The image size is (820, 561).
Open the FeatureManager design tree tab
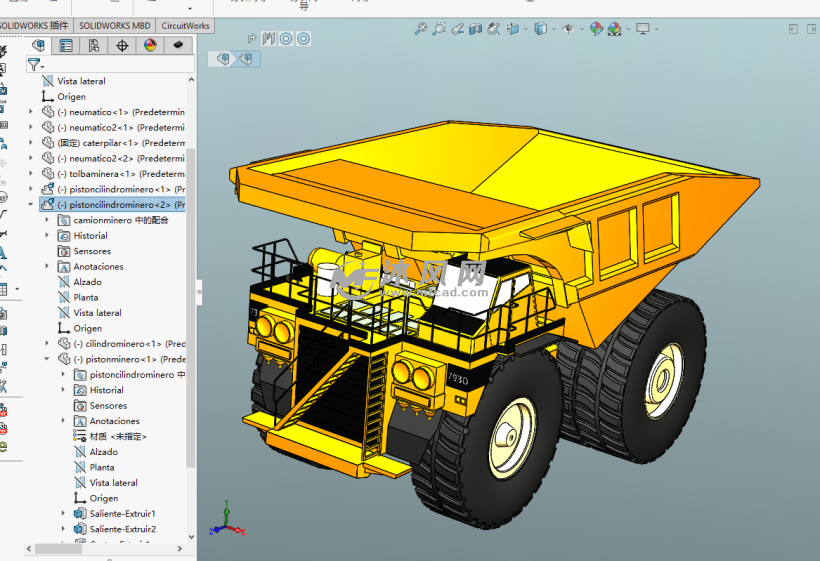(x=38, y=45)
